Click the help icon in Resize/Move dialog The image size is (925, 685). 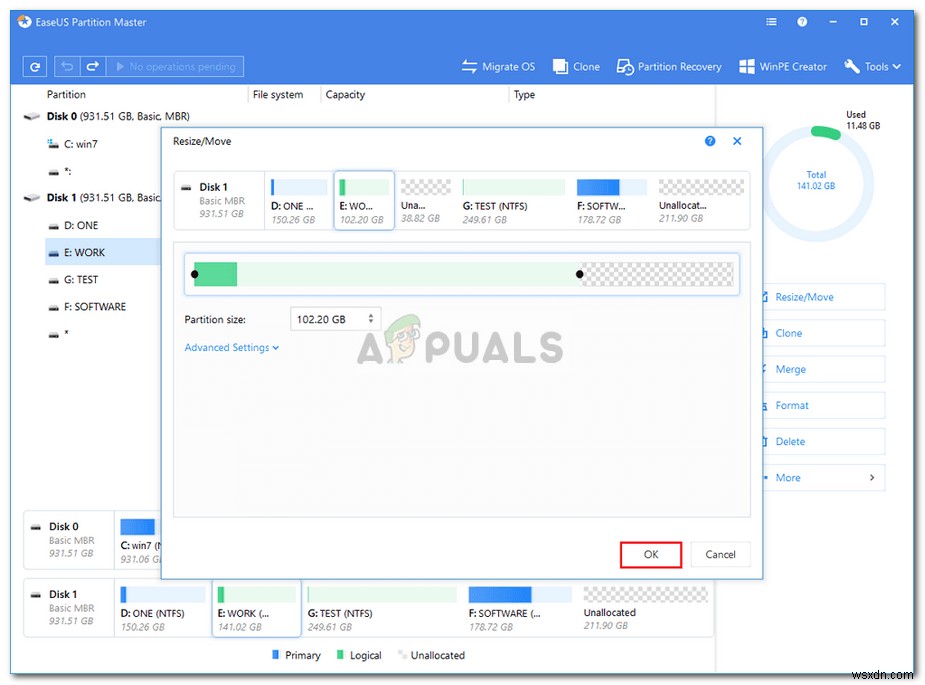pyautogui.click(x=710, y=141)
